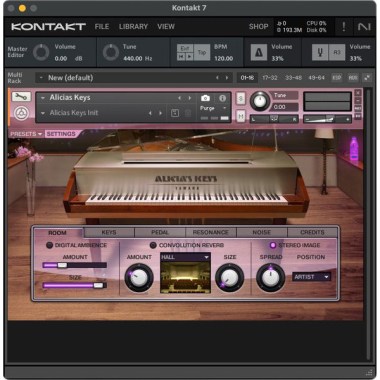
Task: Click the Native Instruments logo icon
Action: pos(364,27)
